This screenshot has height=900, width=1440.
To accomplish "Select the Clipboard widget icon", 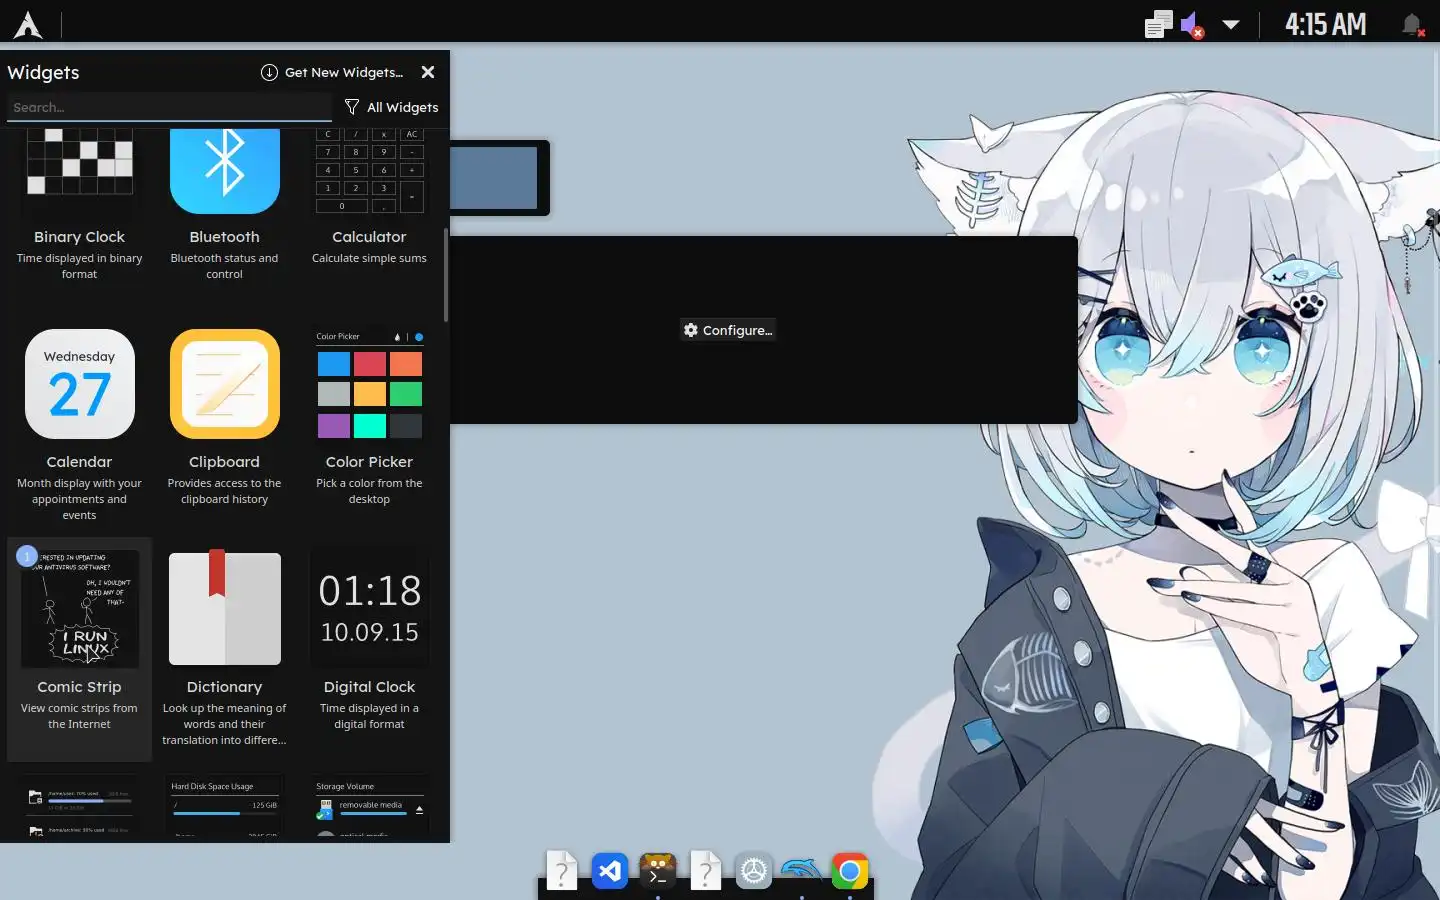I will (x=225, y=384).
